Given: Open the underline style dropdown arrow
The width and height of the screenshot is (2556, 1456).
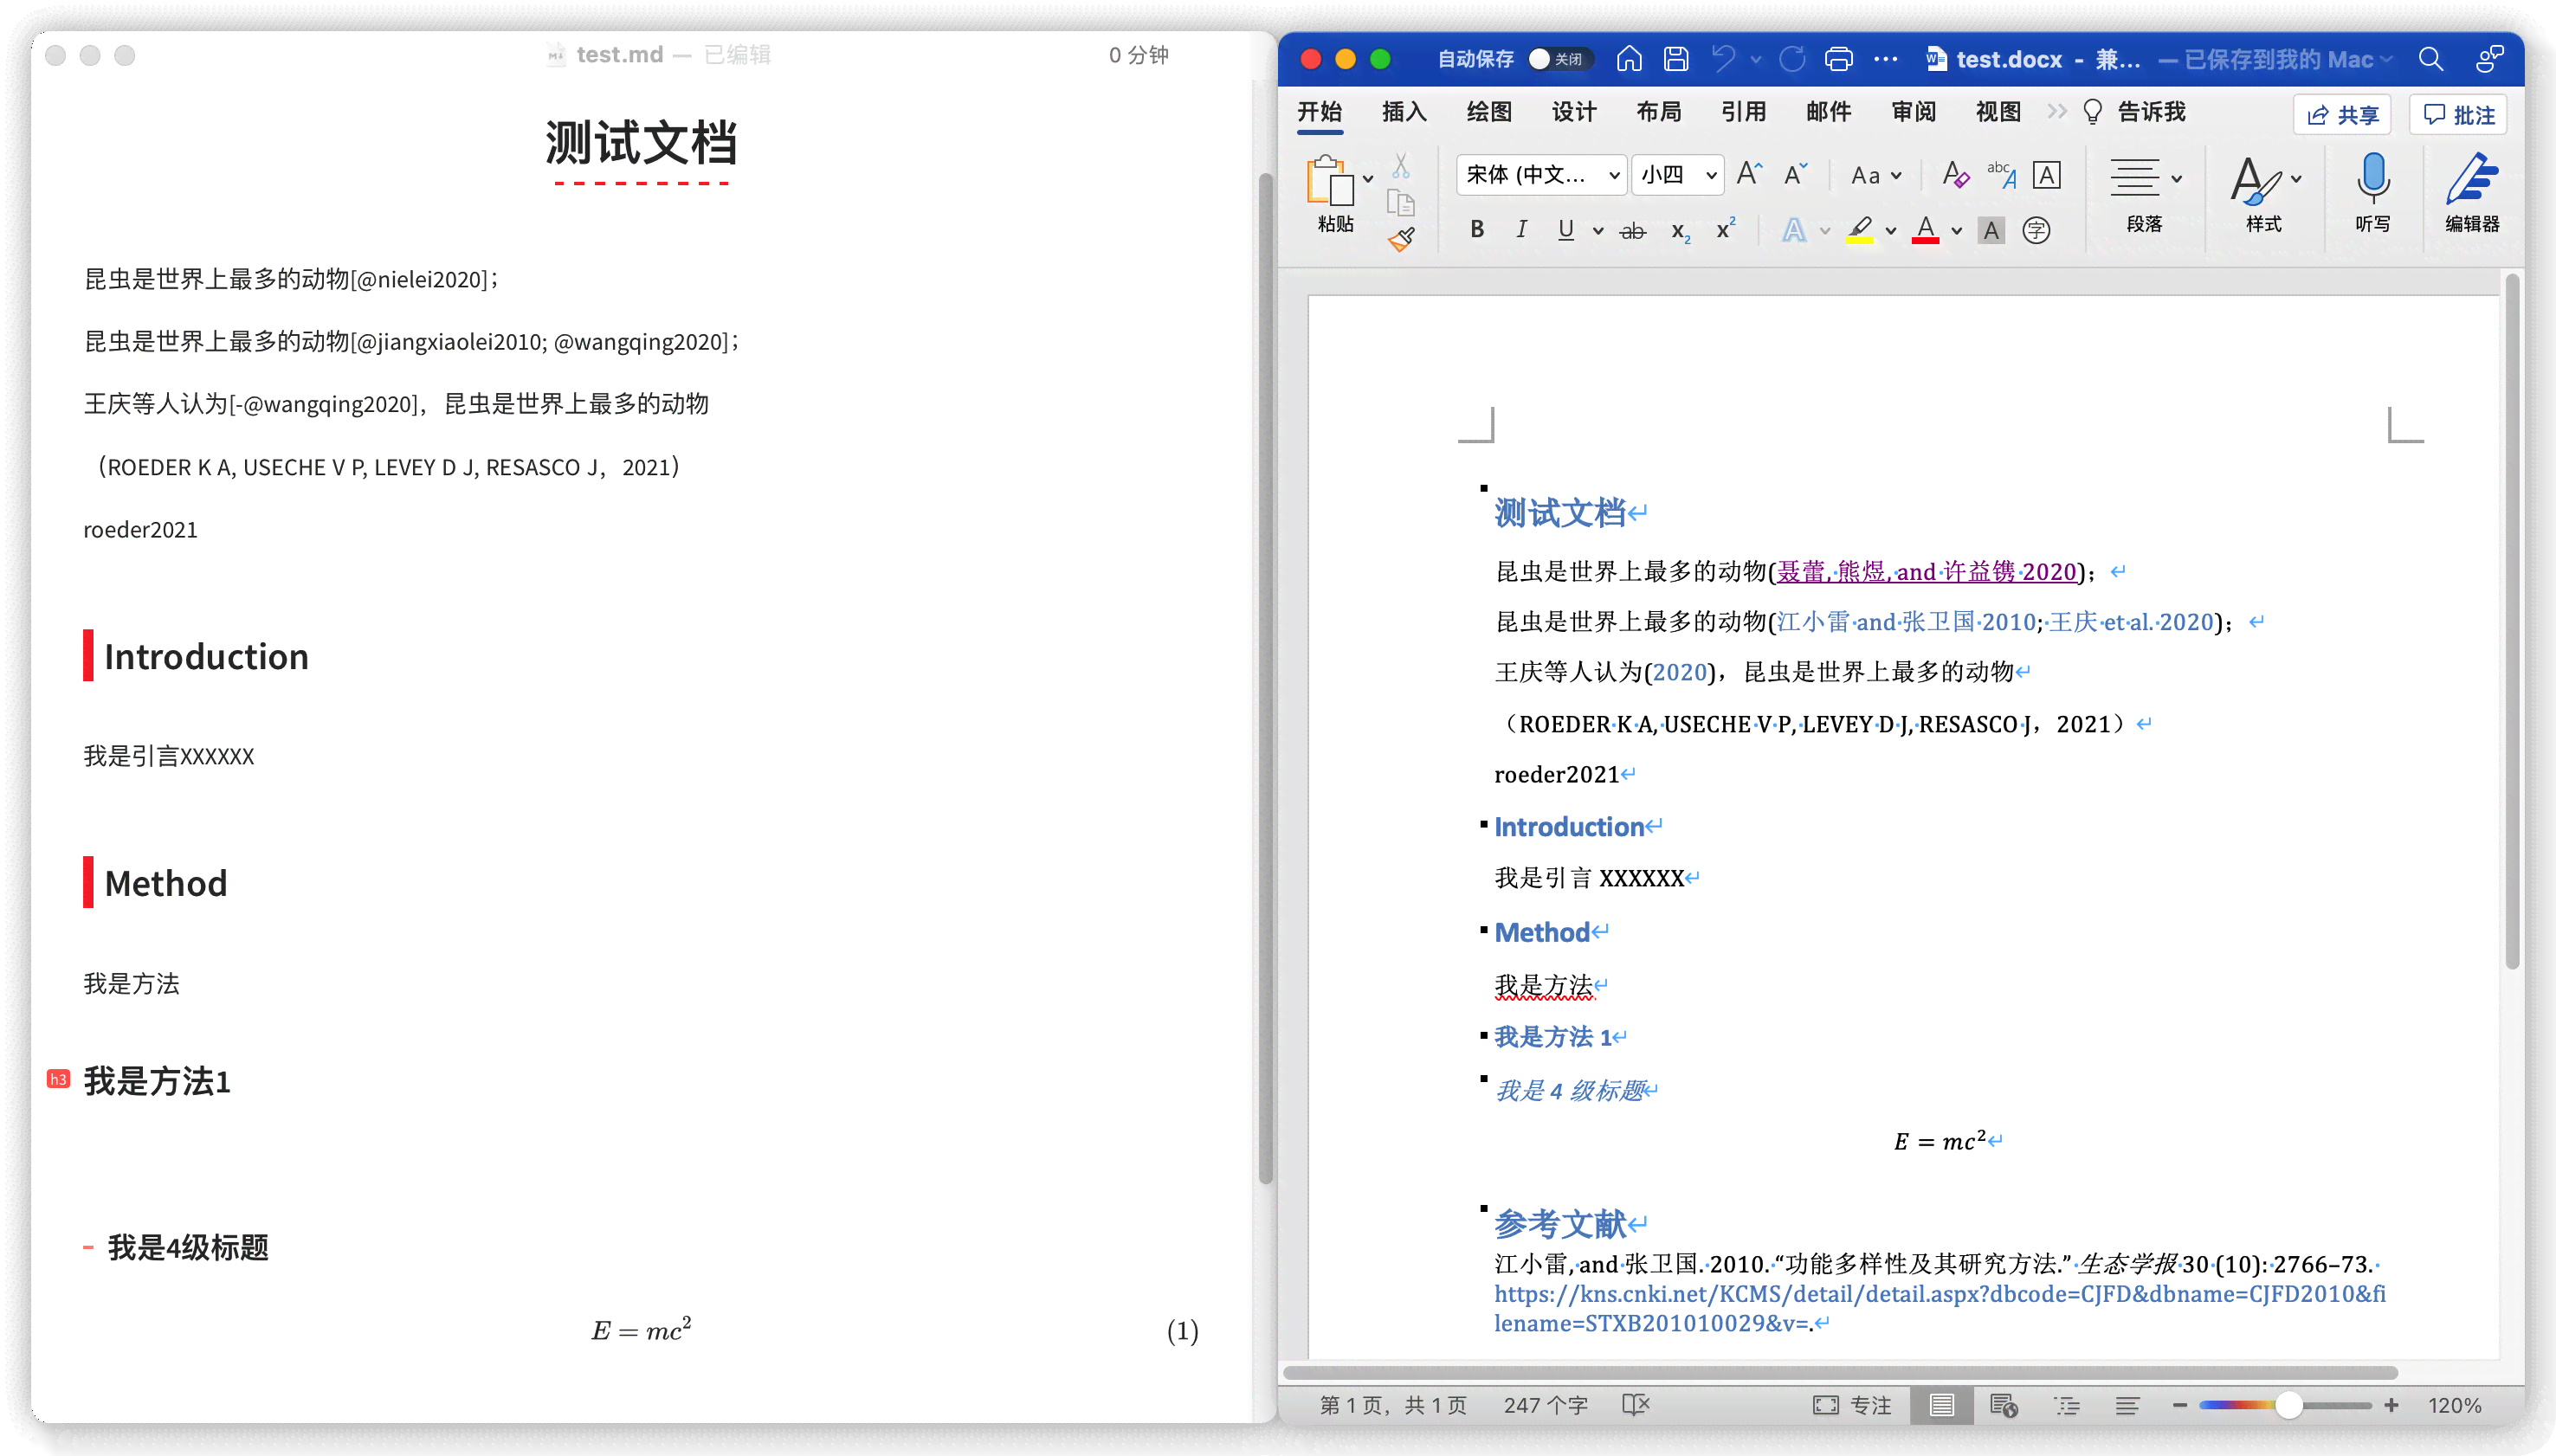Looking at the screenshot, I should tap(1598, 231).
